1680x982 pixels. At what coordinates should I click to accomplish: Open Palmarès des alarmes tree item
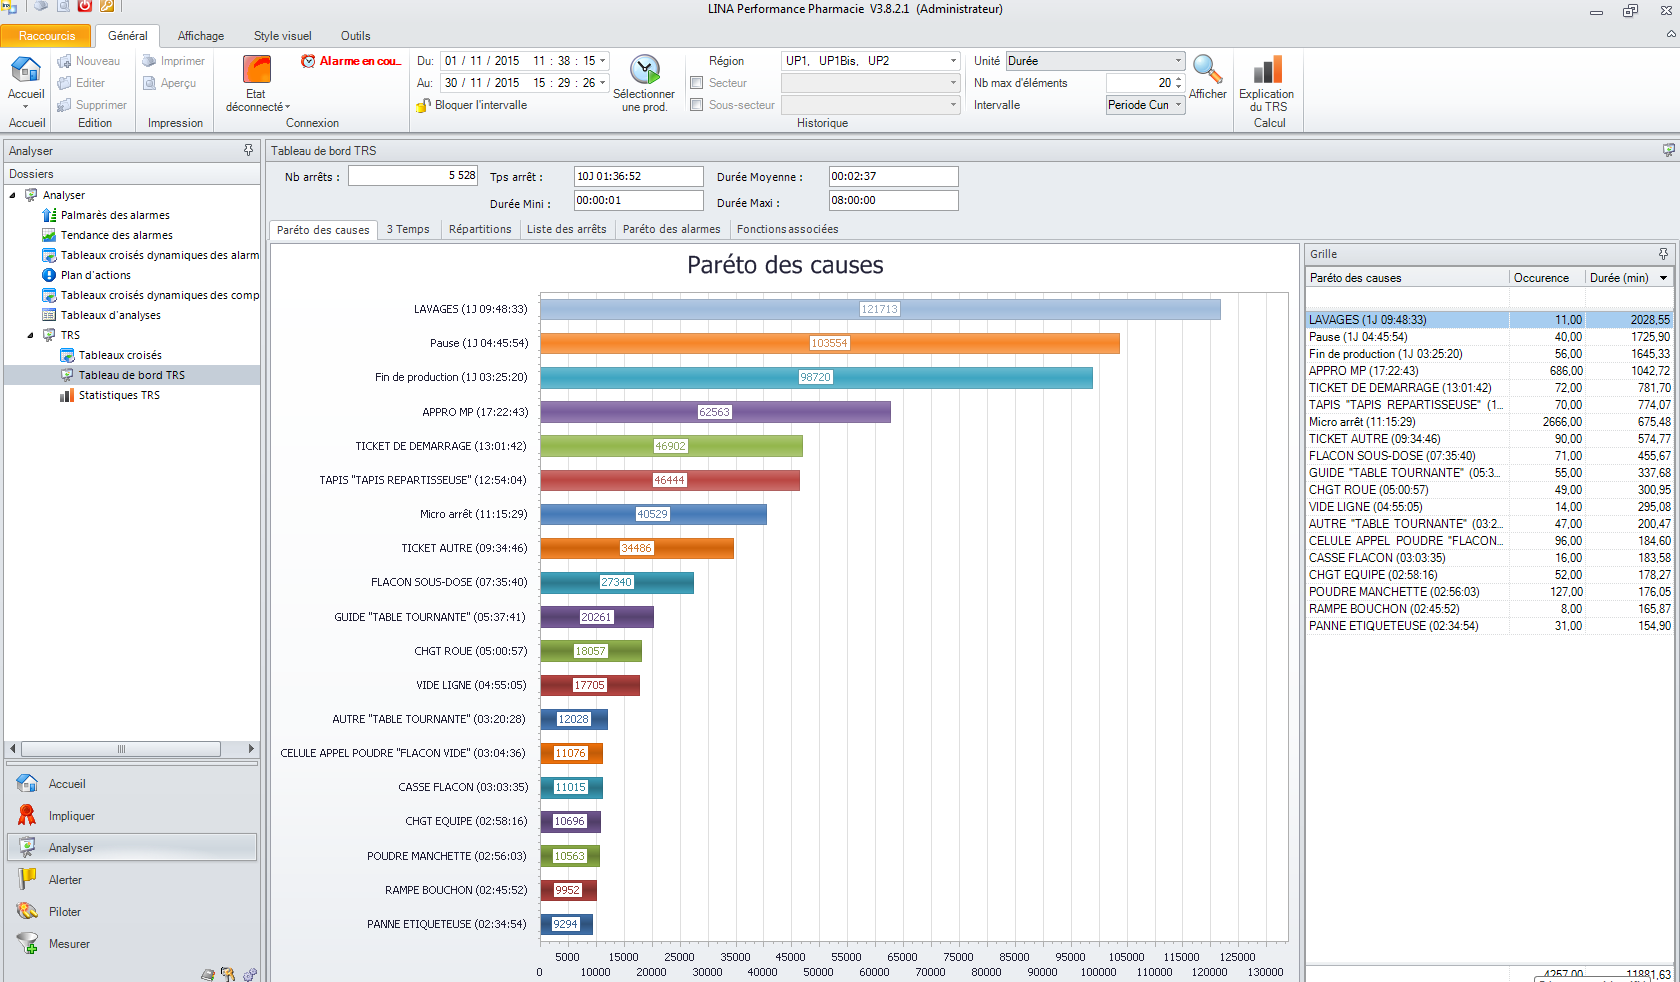tap(115, 215)
